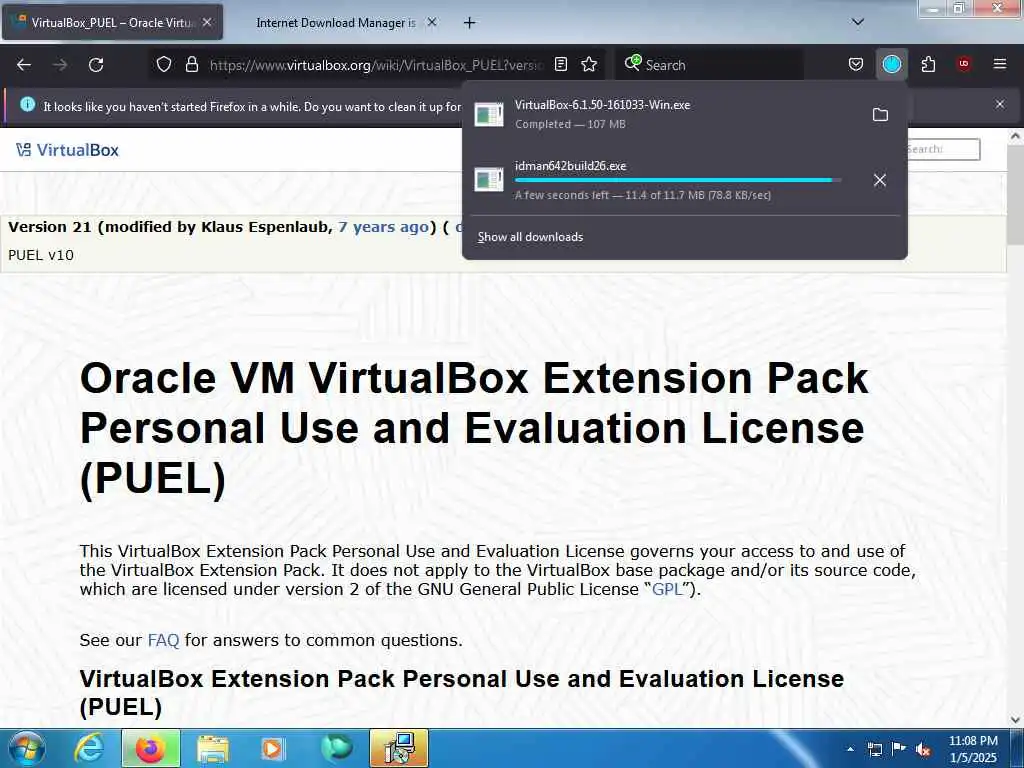Click the search engine magnifier icon
This screenshot has height=768, width=1024.
pyautogui.click(x=633, y=63)
